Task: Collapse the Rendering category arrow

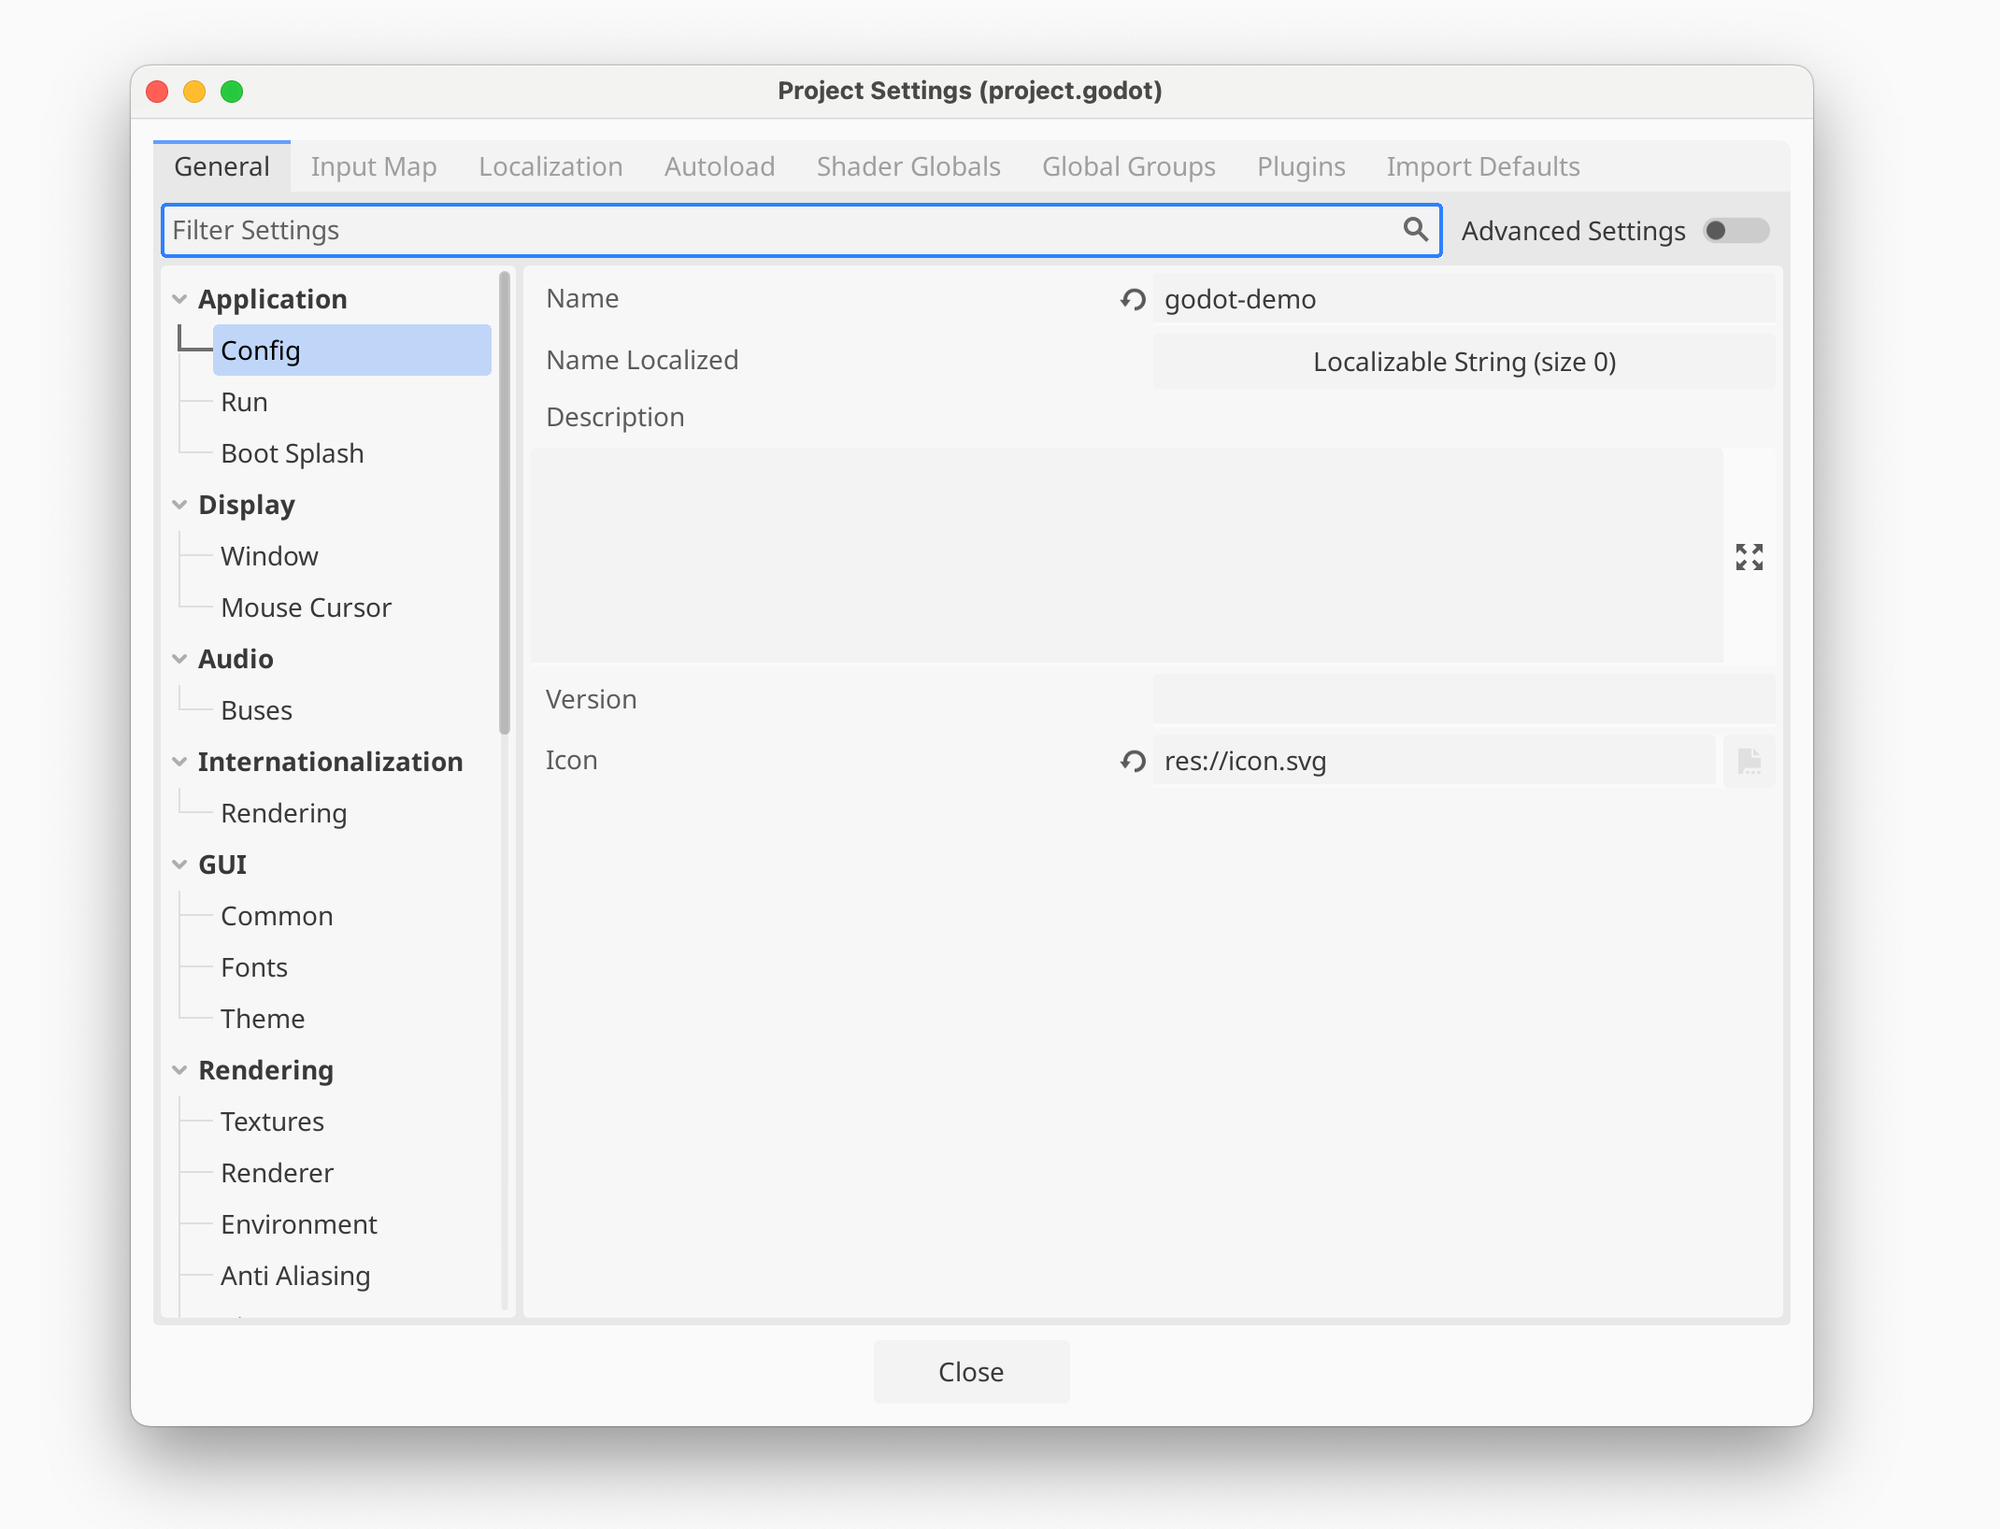Action: pos(180,1070)
